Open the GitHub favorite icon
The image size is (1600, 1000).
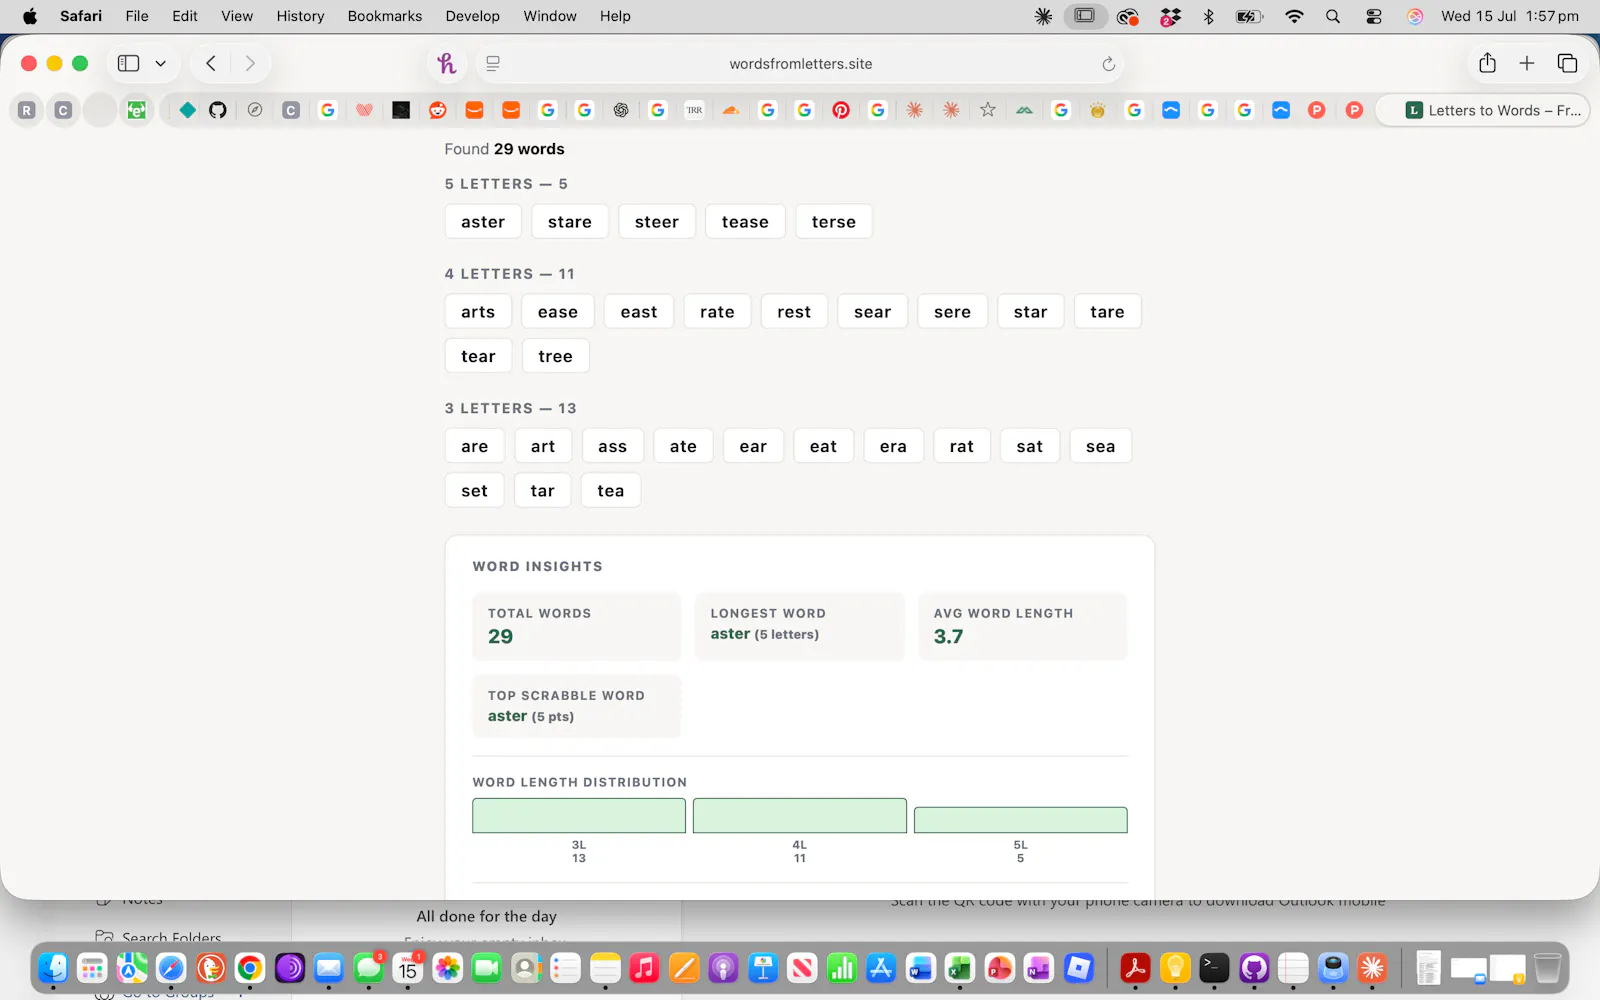coord(218,110)
